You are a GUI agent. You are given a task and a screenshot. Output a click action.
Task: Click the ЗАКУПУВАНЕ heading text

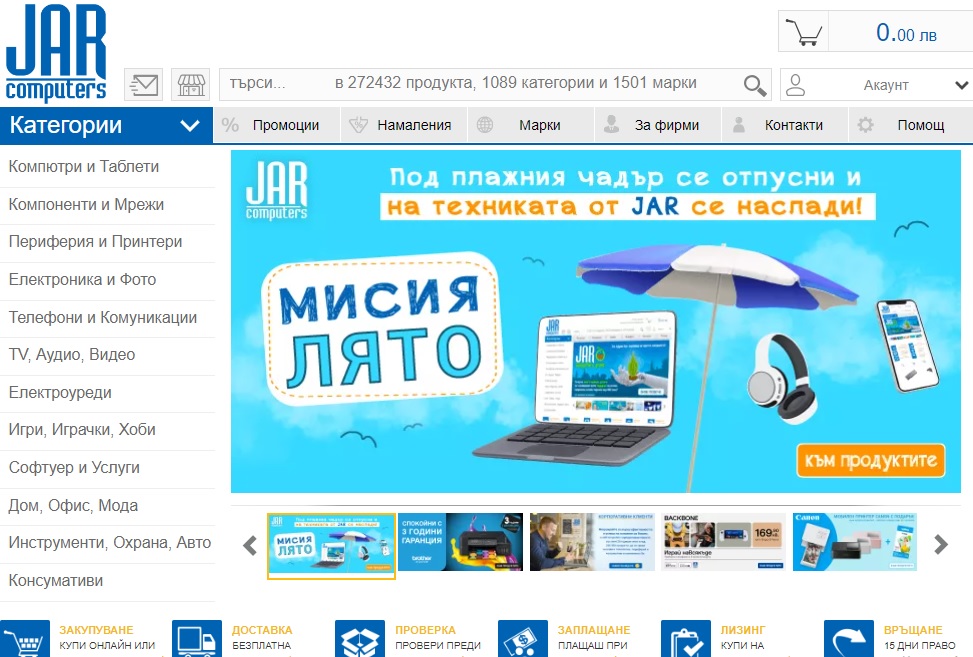tap(96, 630)
